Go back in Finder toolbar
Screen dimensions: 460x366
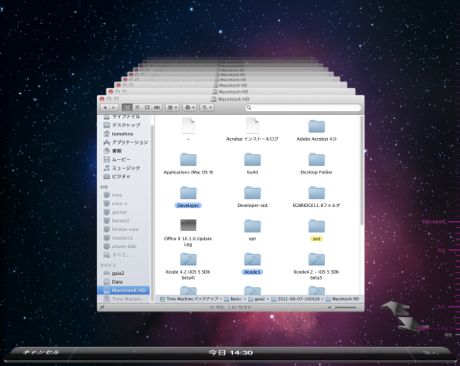pyautogui.click(x=105, y=107)
